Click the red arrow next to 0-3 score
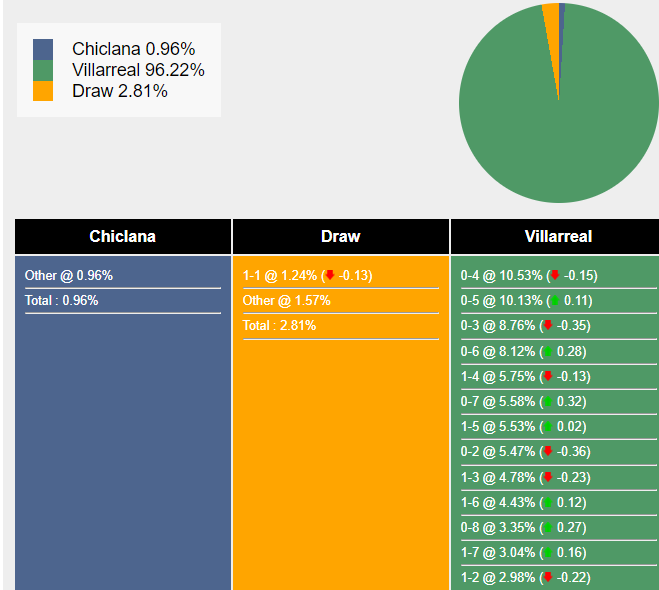 [x=547, y=326]
